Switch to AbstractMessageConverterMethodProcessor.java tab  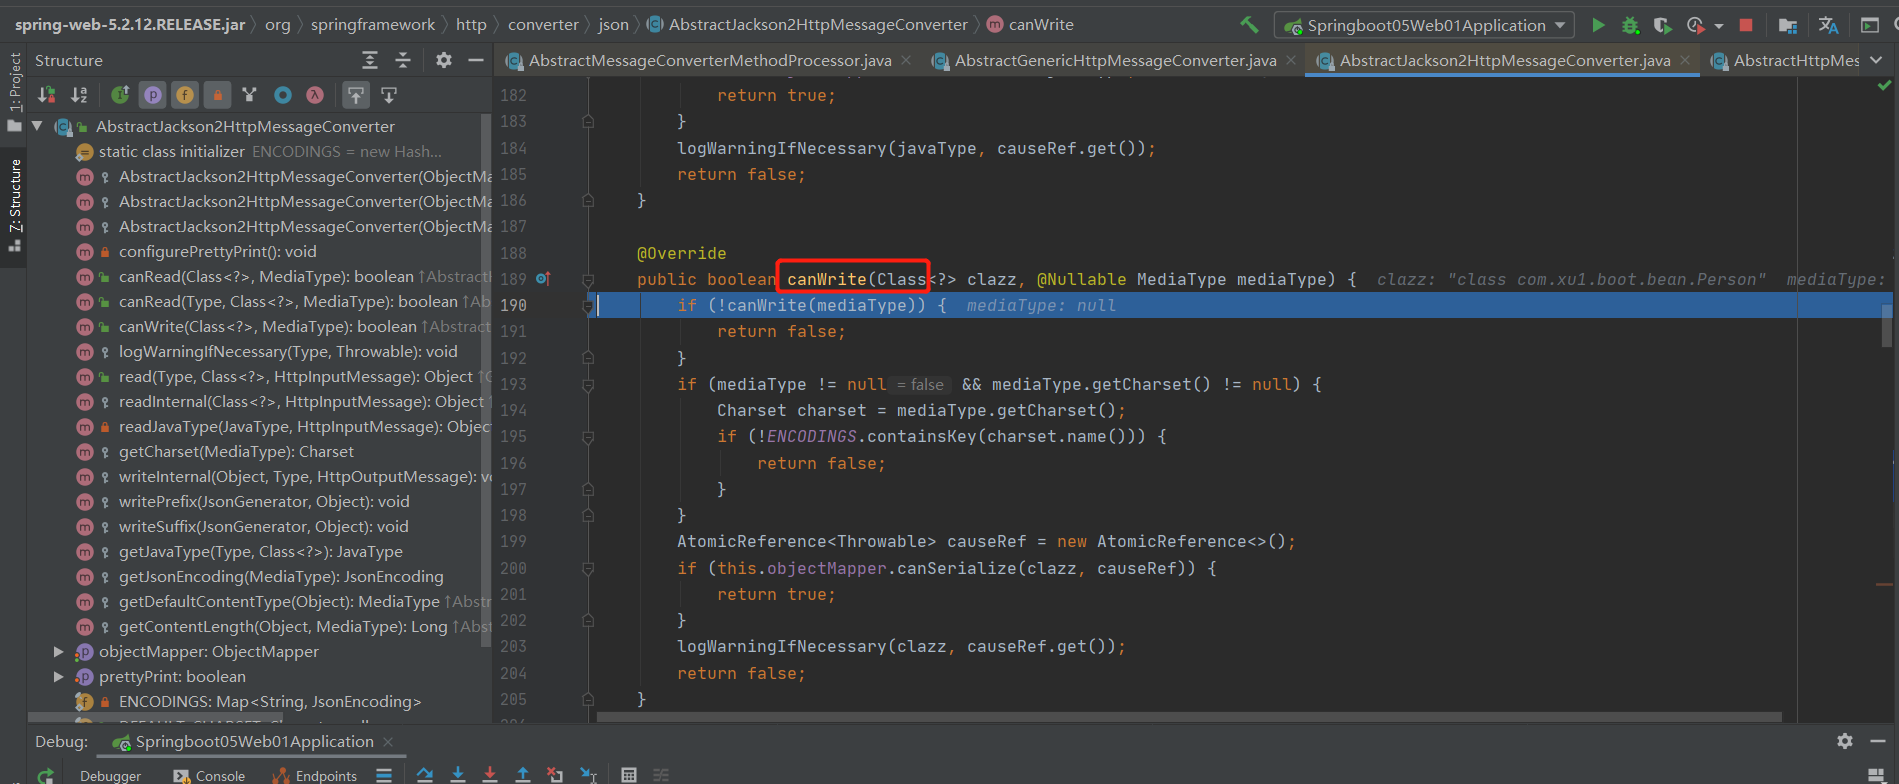709,61
